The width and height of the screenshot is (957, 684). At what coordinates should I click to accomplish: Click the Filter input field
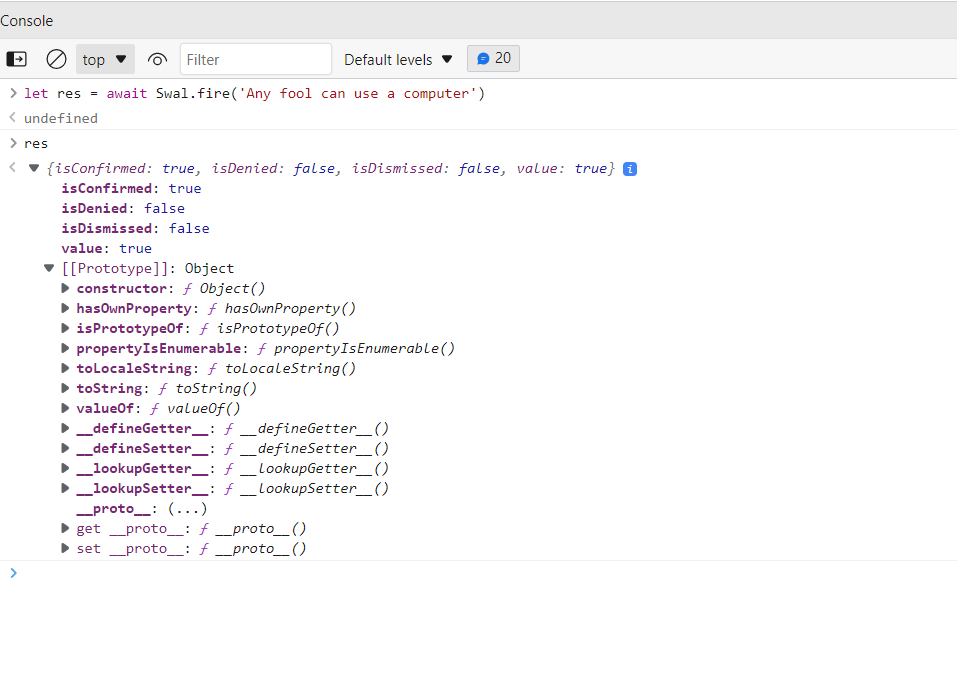click(x=255, y=59)
